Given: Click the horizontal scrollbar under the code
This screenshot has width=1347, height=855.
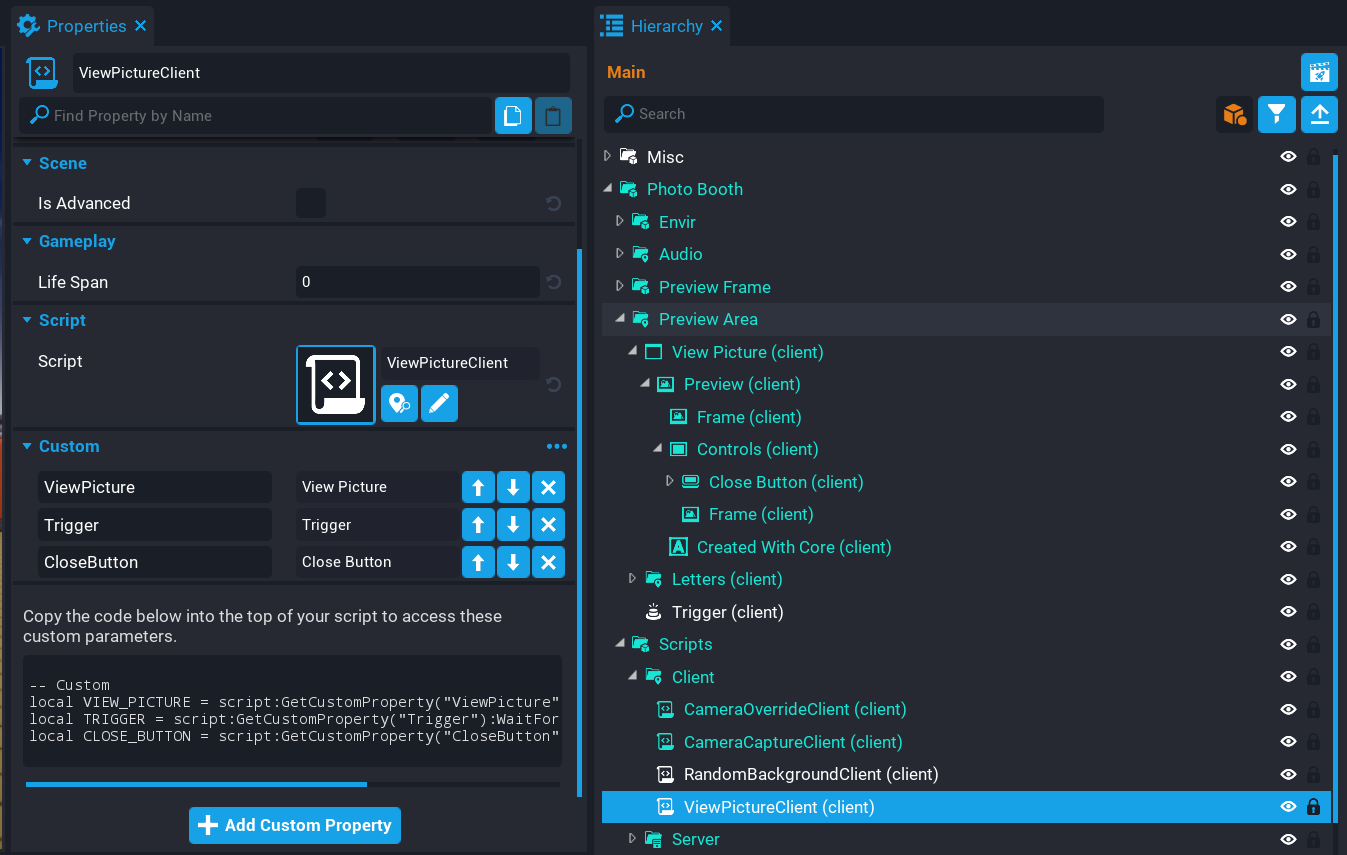Looking at the screenshot, I should (196, 785).
